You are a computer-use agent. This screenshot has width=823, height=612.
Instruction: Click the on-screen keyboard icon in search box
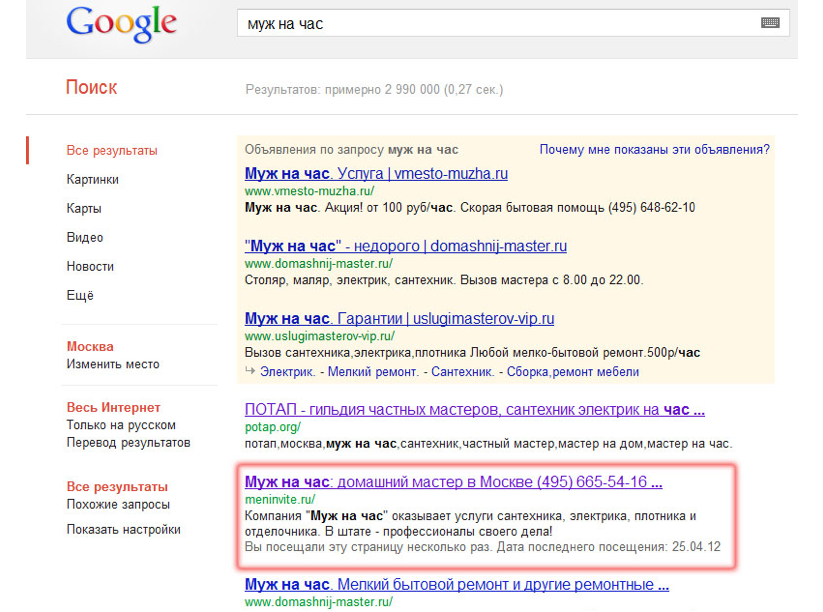[x=769, y=23]
